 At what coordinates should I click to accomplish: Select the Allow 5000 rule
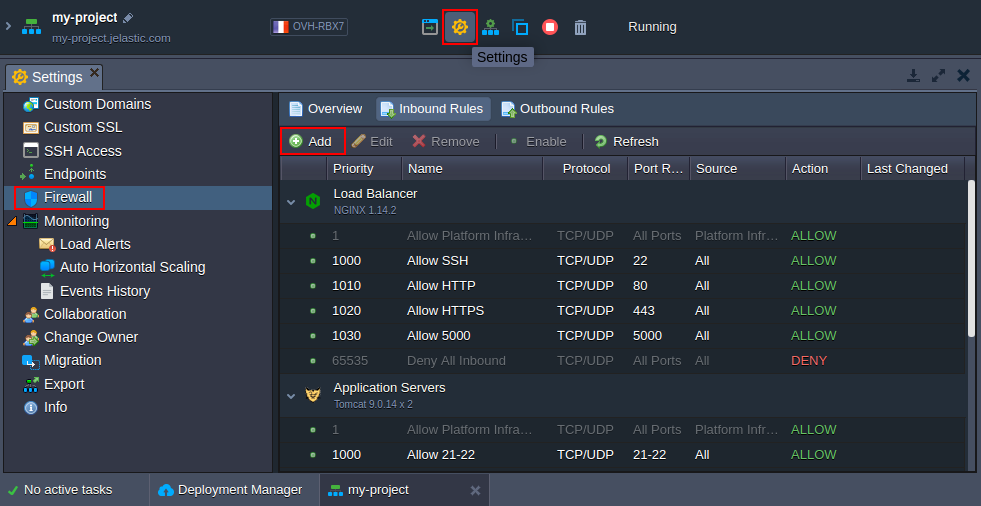[623, 336]
